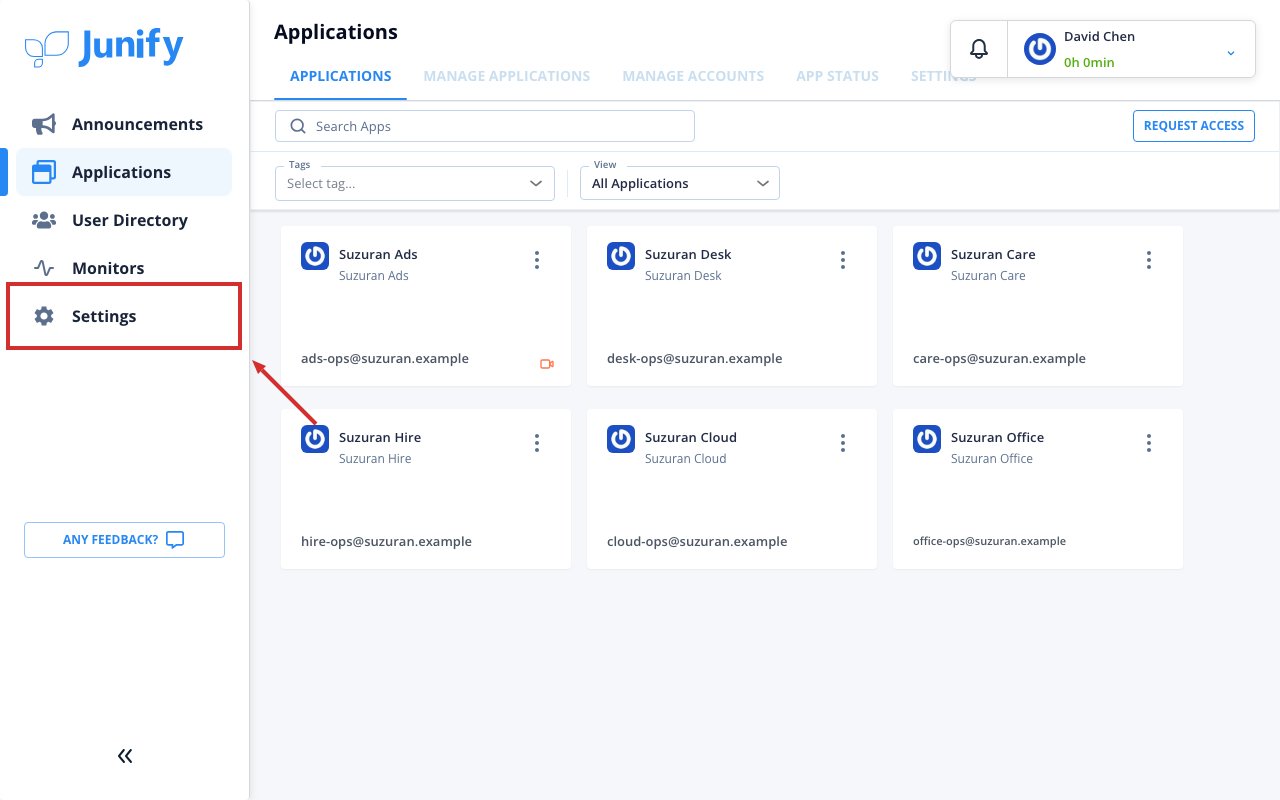Open notifications bell

pos(979,49)
